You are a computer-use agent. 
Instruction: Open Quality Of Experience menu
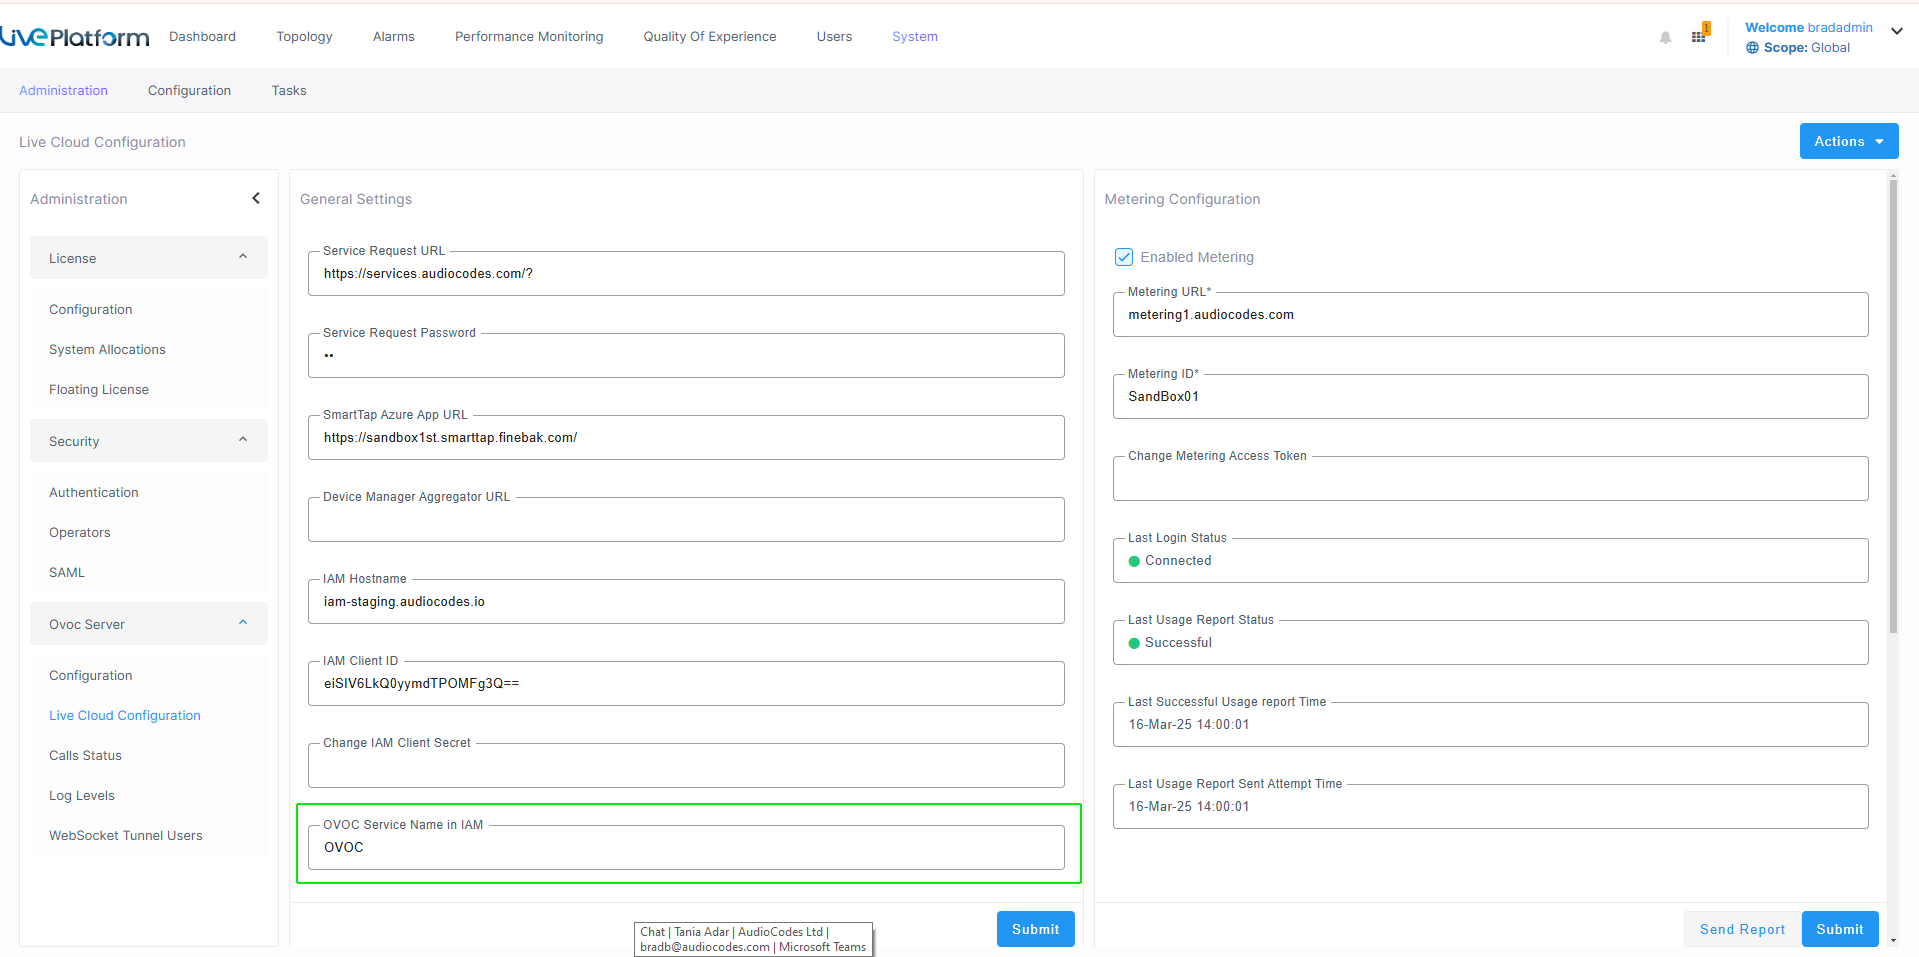coord(710,36)
